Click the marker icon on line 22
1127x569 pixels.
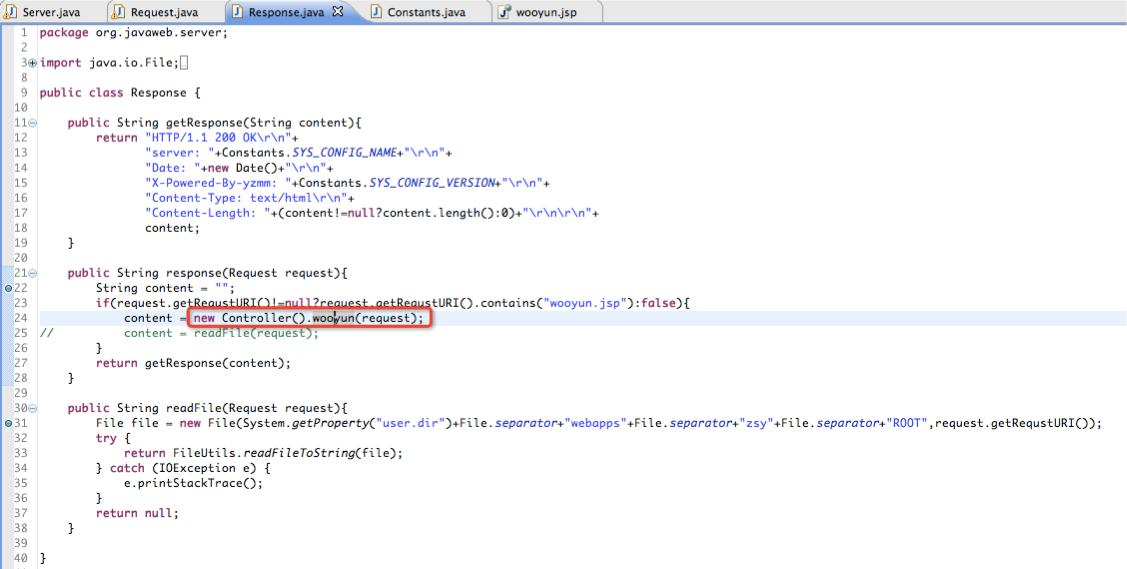pos(8,288)
